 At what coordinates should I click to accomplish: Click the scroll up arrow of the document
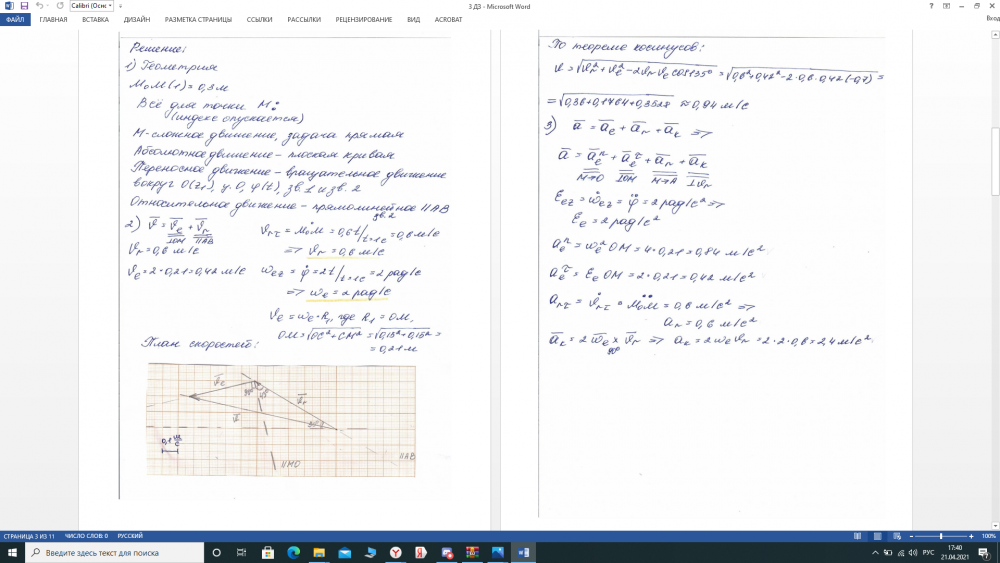(x=995, y=34)
